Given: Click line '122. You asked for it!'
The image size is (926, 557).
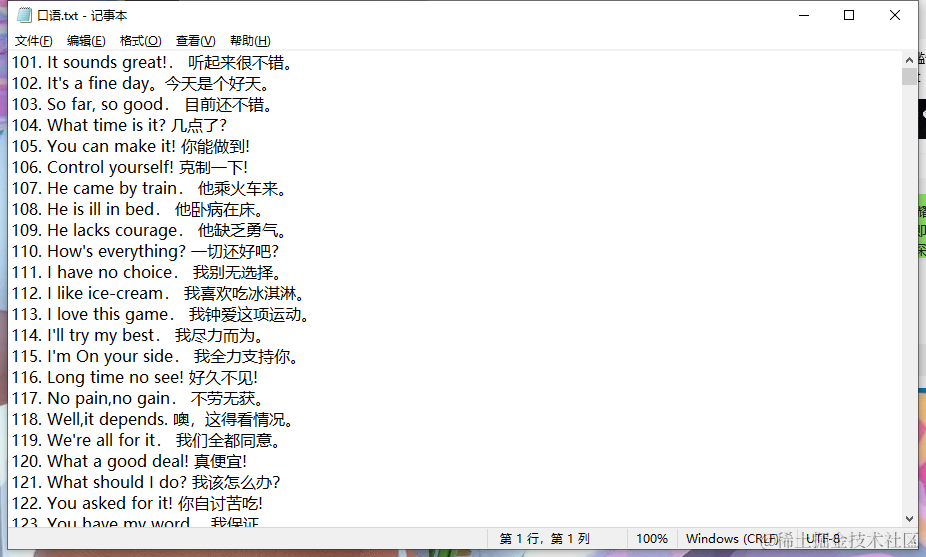Looking at the screenshot, I should pos(138,503).
